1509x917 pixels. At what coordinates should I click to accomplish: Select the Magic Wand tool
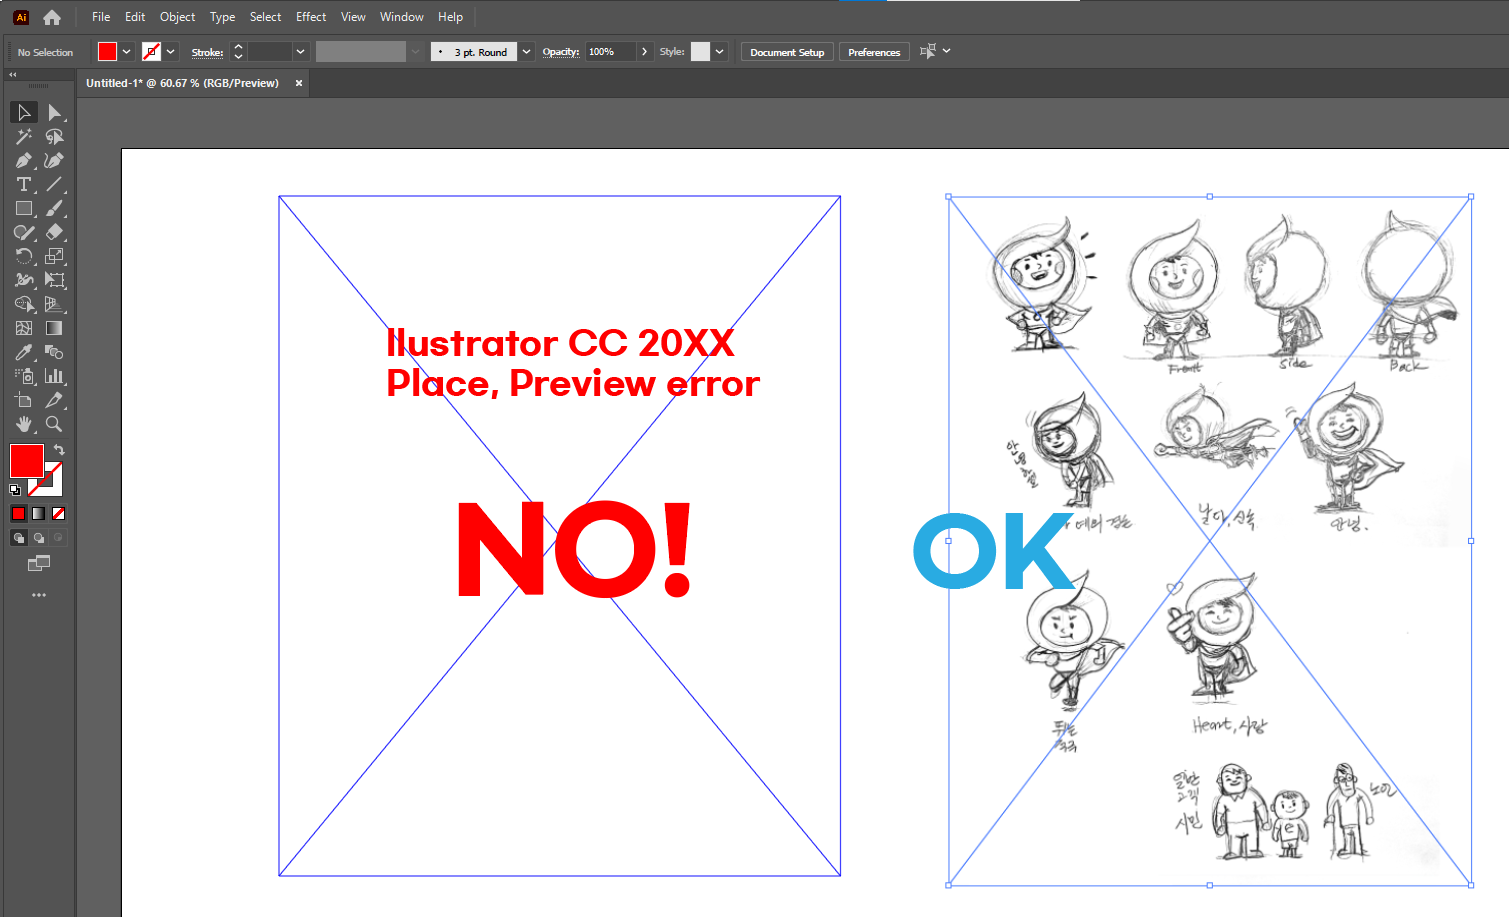(x=24, y=136)
